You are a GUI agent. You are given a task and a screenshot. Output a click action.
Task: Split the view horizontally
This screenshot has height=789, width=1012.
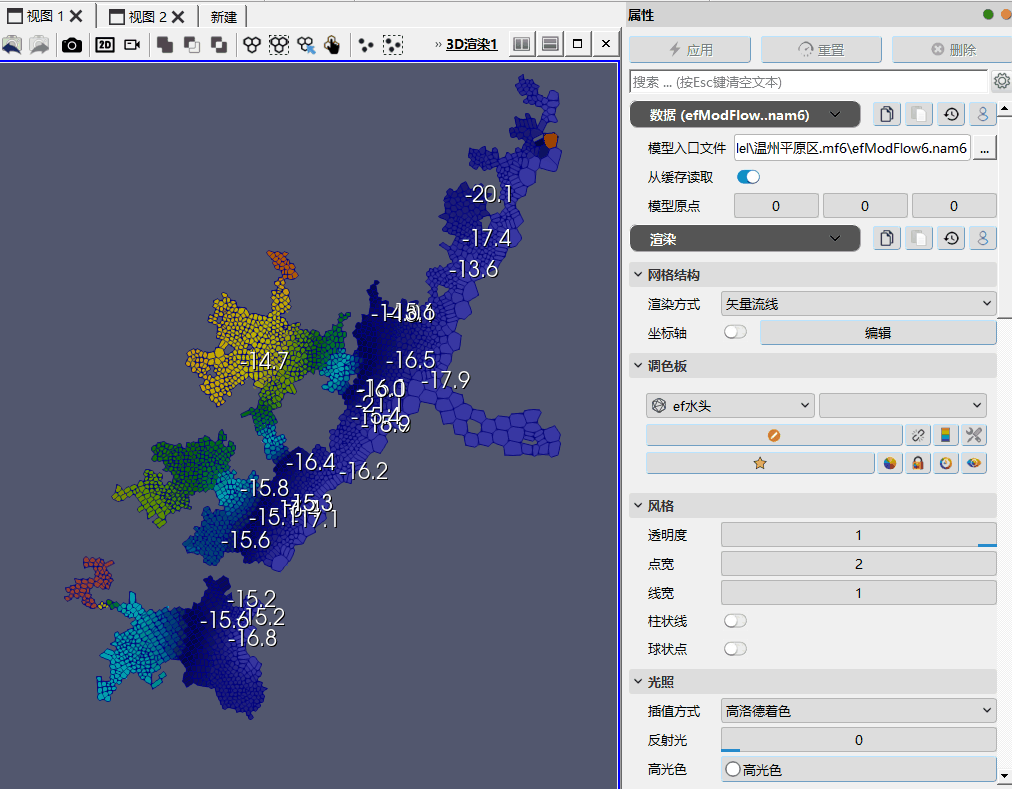pyautogui.click(x=521, y=44)
